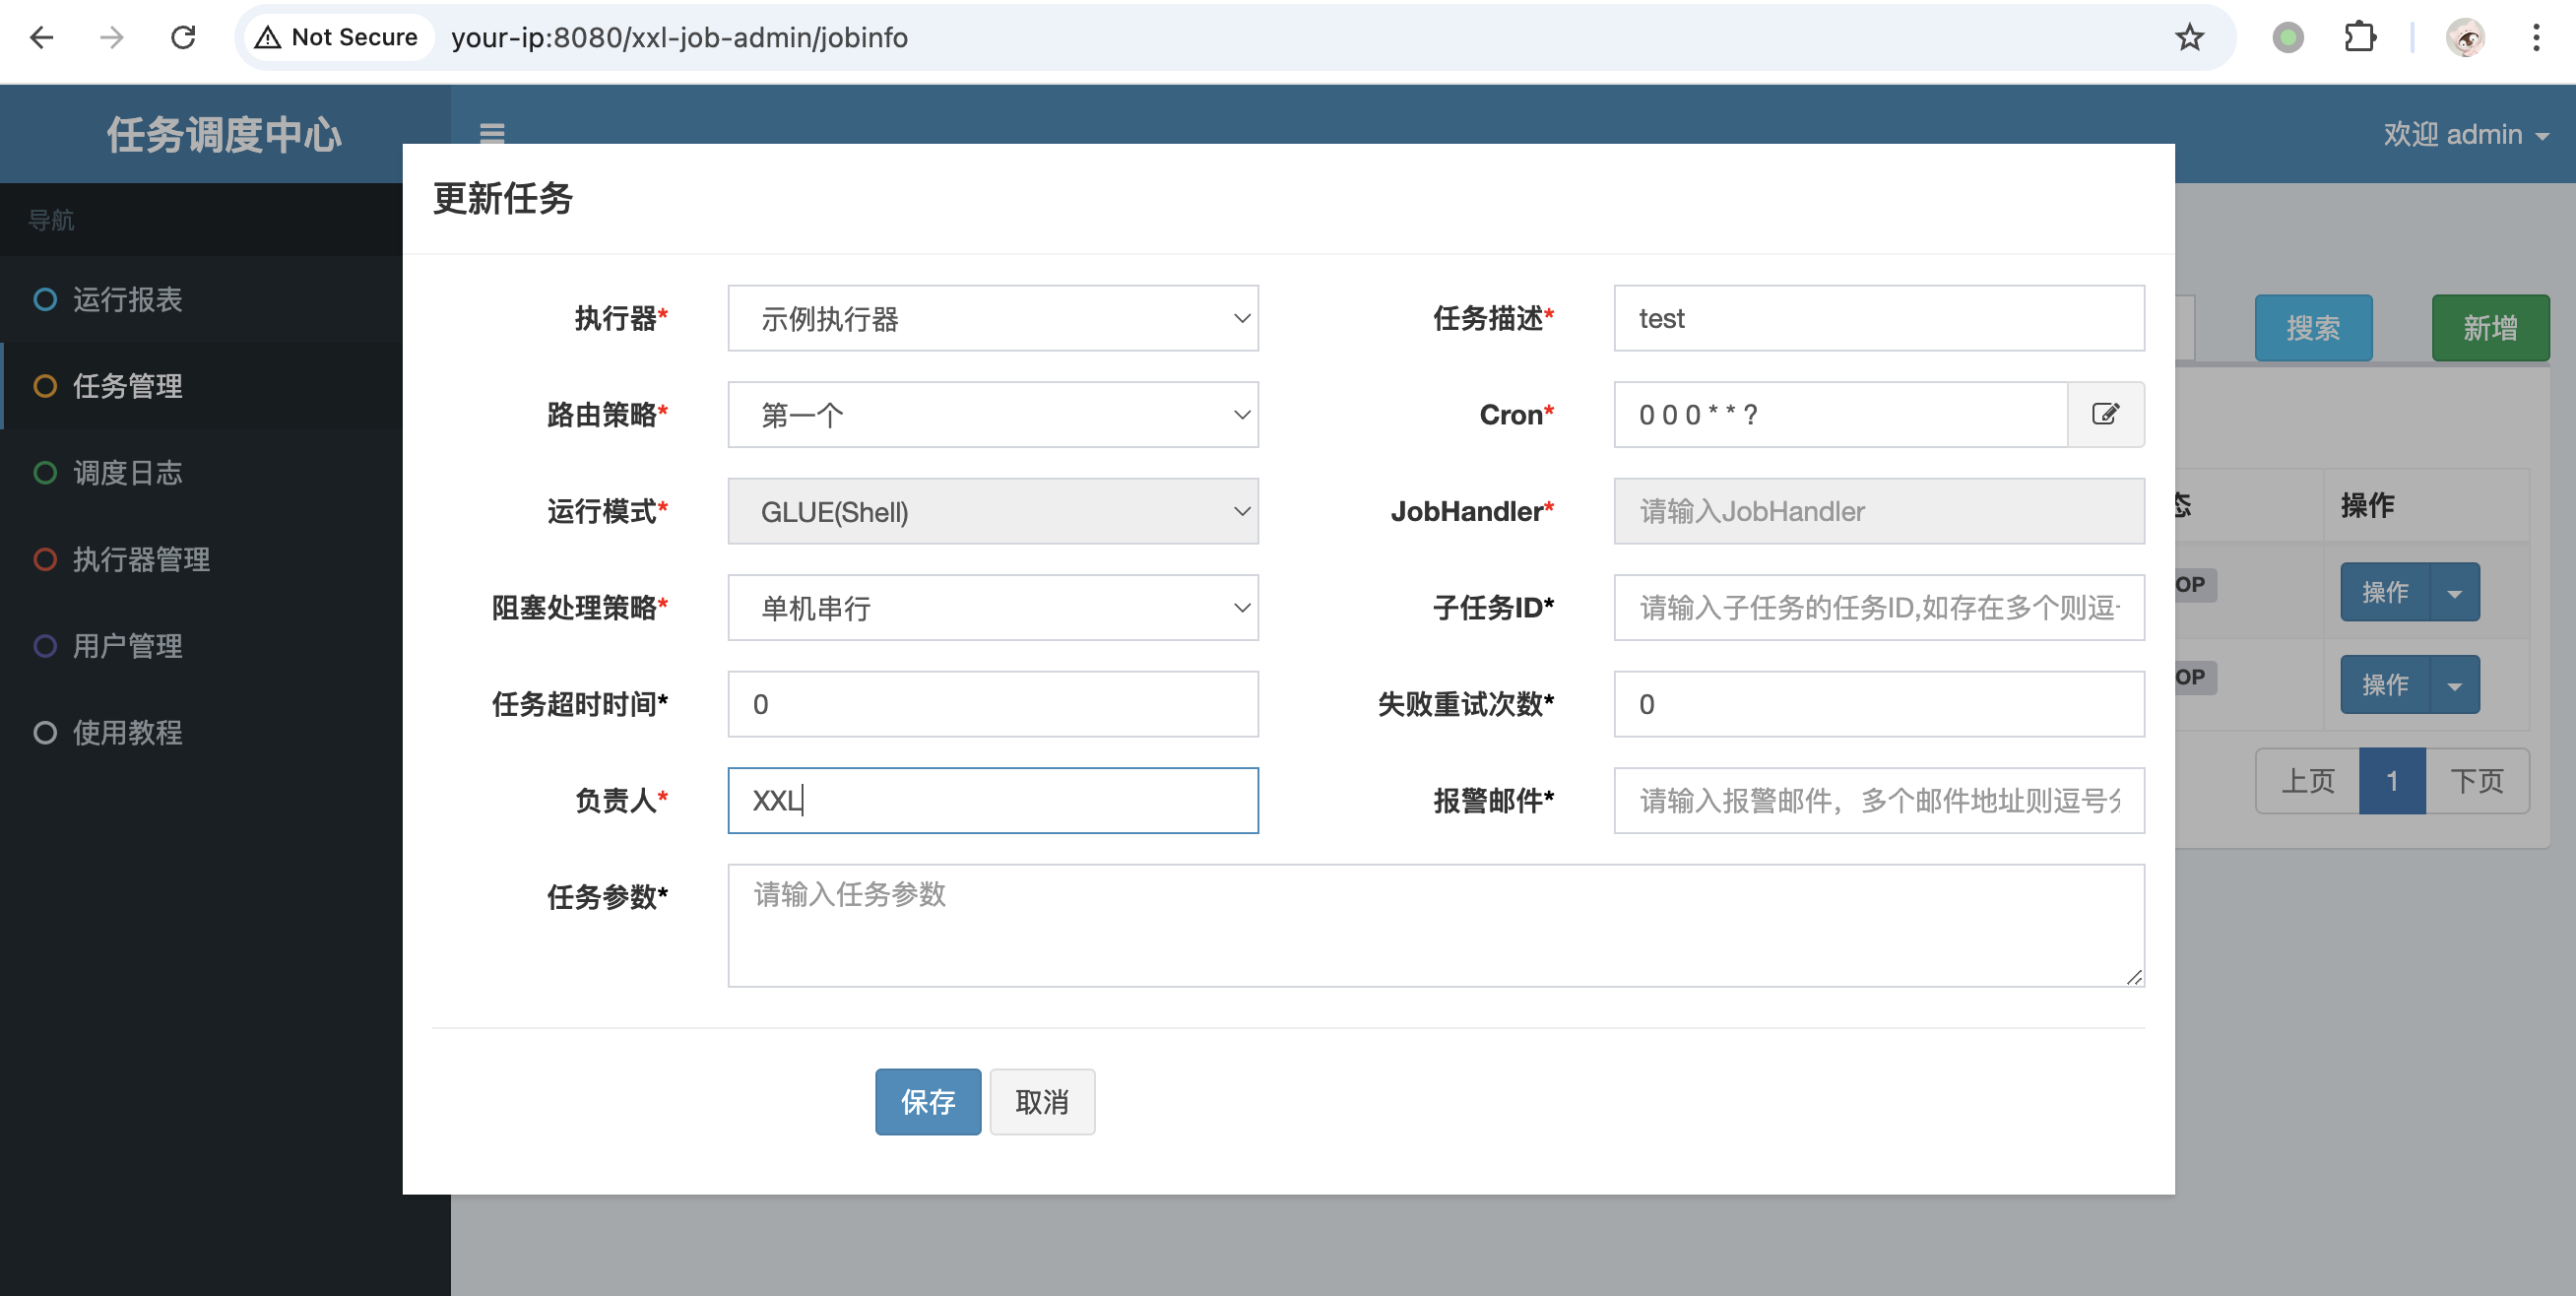Open the browser extensions puzzle icon
Viewport: 2576px width, 1296px height.
click(2359, 38)
